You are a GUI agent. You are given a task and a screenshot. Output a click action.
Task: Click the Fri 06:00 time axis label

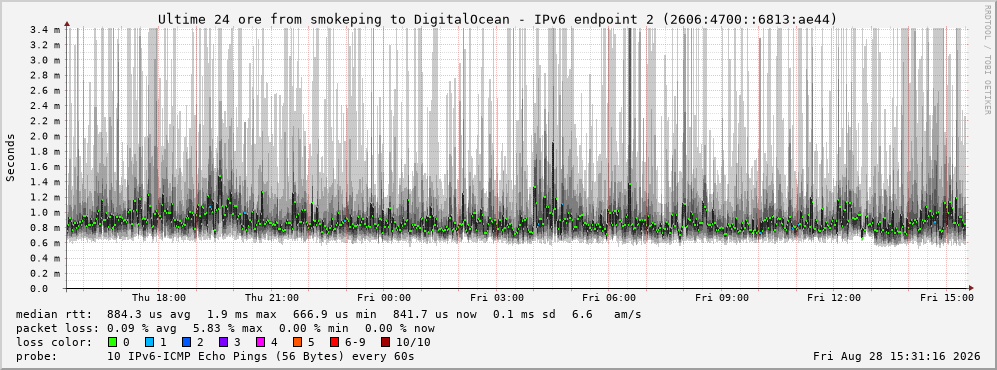pos(609,298)
